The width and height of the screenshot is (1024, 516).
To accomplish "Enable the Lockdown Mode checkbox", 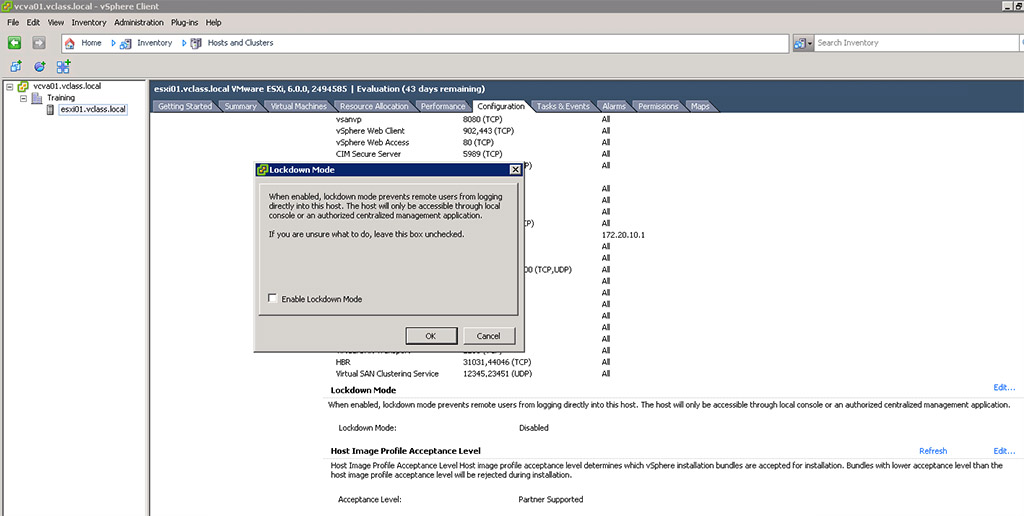I will pyautogui.click(x=273, y=298).
